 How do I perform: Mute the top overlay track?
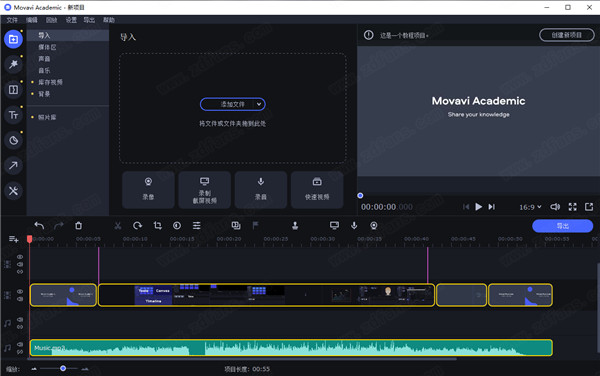tap(20, 264)
